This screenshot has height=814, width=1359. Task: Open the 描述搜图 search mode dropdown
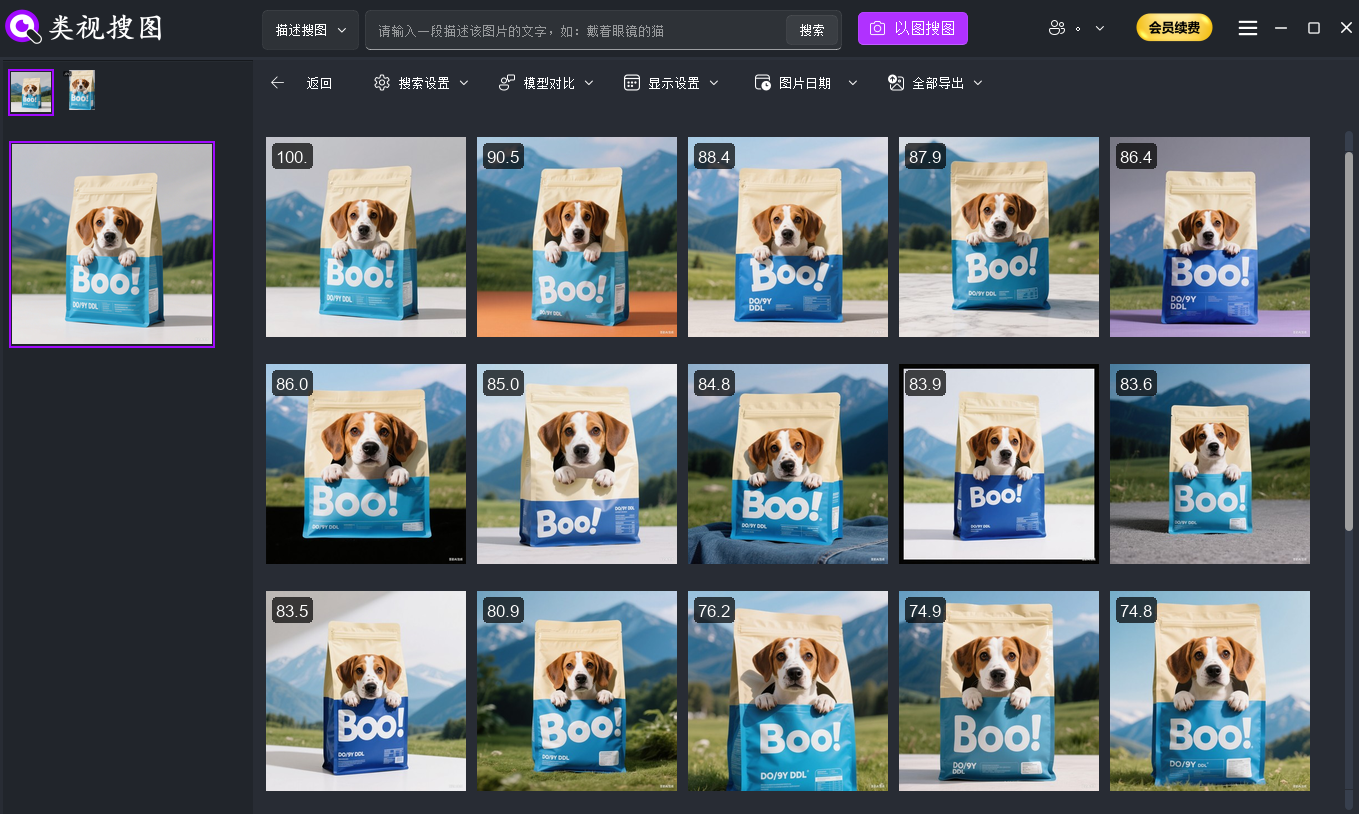tap(310, 30)
